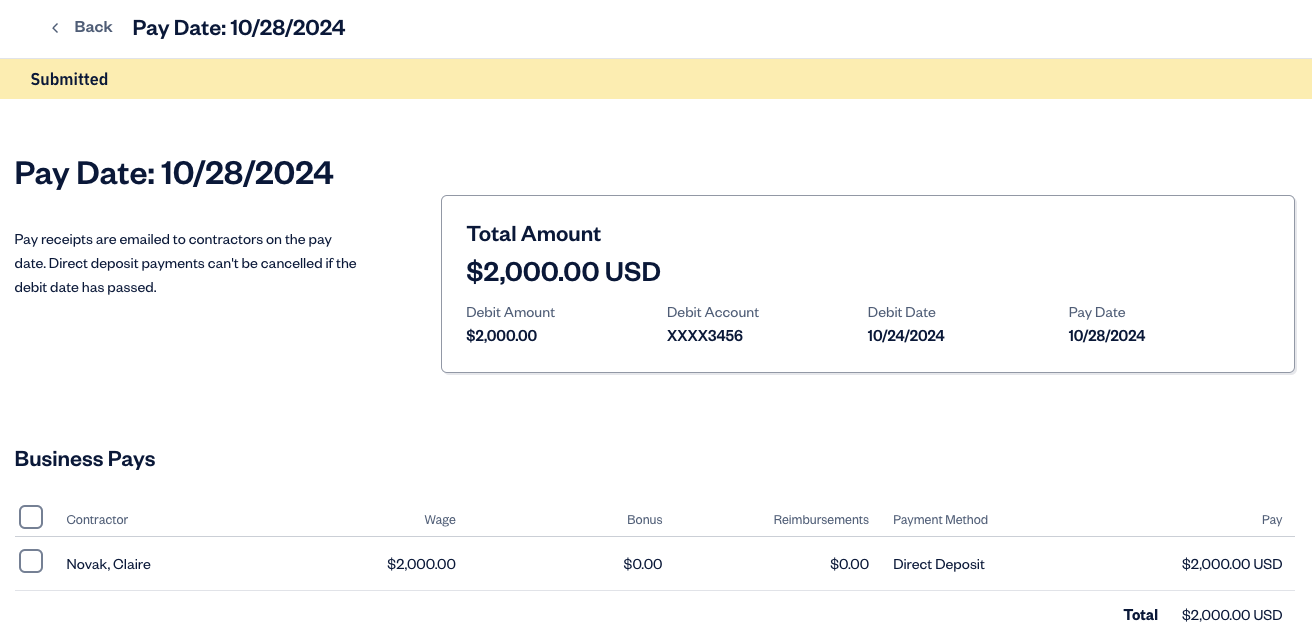Click the $2,000.00 USD total amount heading
Screen dimensions: 1312x638
pos(563,272)
